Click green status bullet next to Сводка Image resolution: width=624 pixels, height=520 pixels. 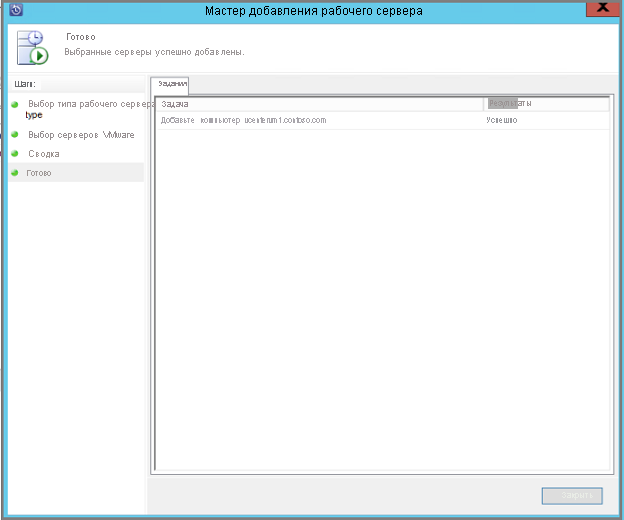[15, 154]
